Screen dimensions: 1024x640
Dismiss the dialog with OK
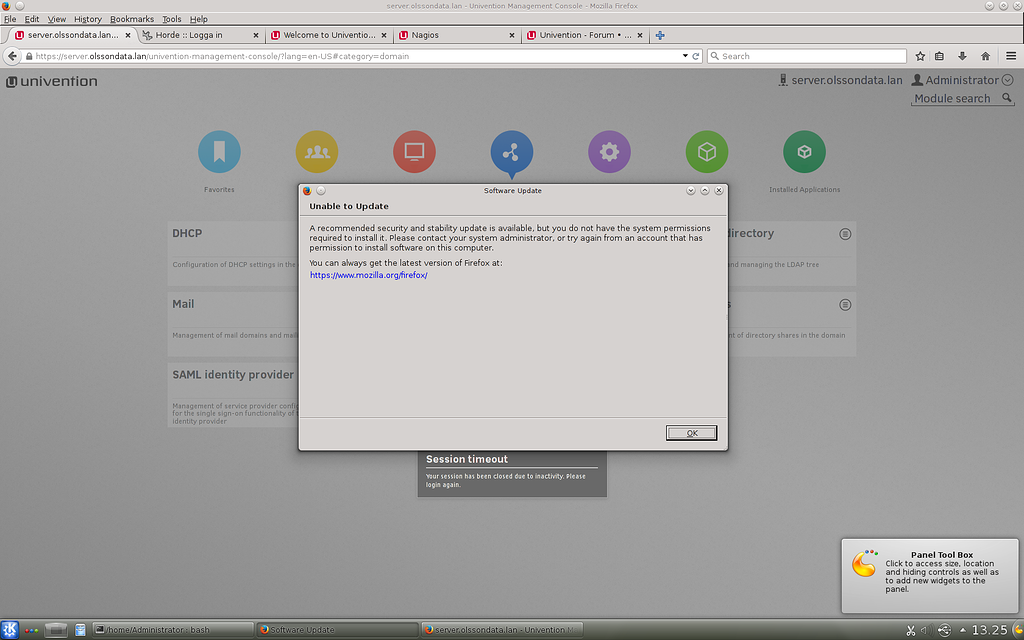coord(691,432)
